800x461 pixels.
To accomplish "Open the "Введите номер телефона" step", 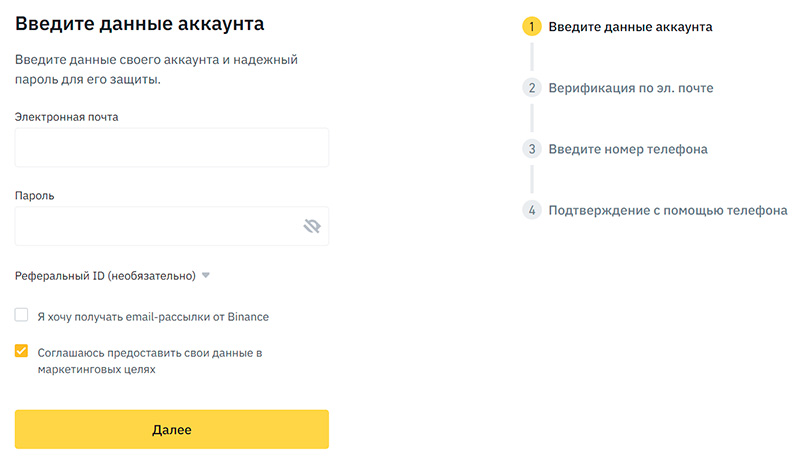I will click(627, 149).
